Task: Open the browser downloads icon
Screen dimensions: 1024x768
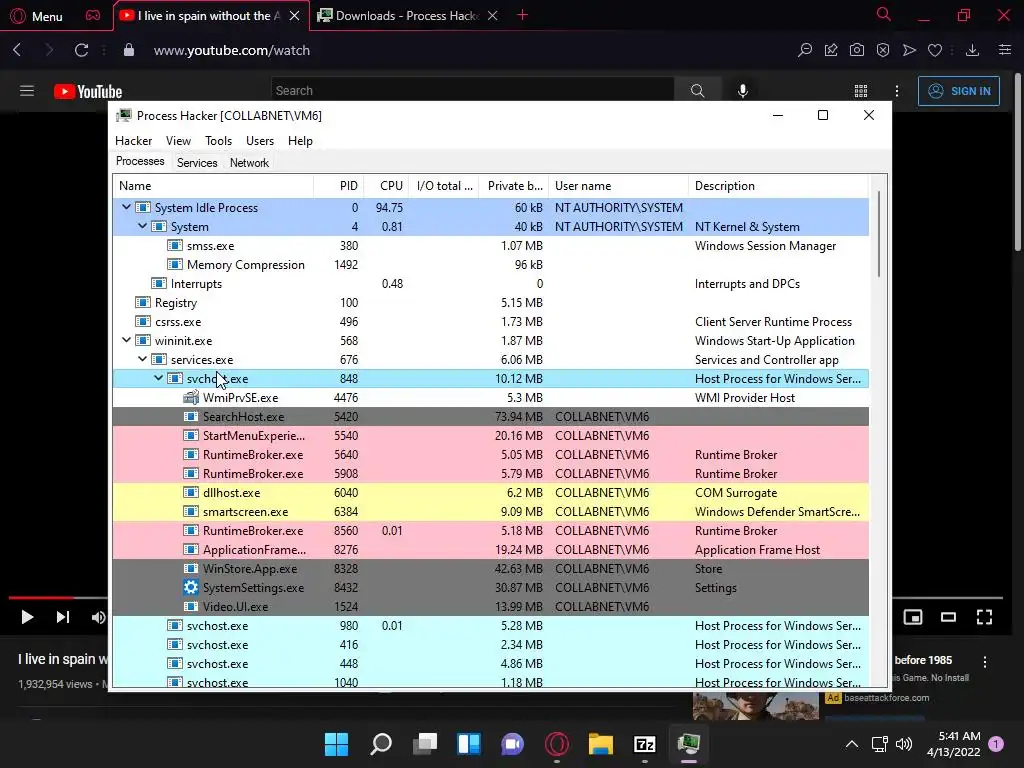Action: [x=972, y=50]
